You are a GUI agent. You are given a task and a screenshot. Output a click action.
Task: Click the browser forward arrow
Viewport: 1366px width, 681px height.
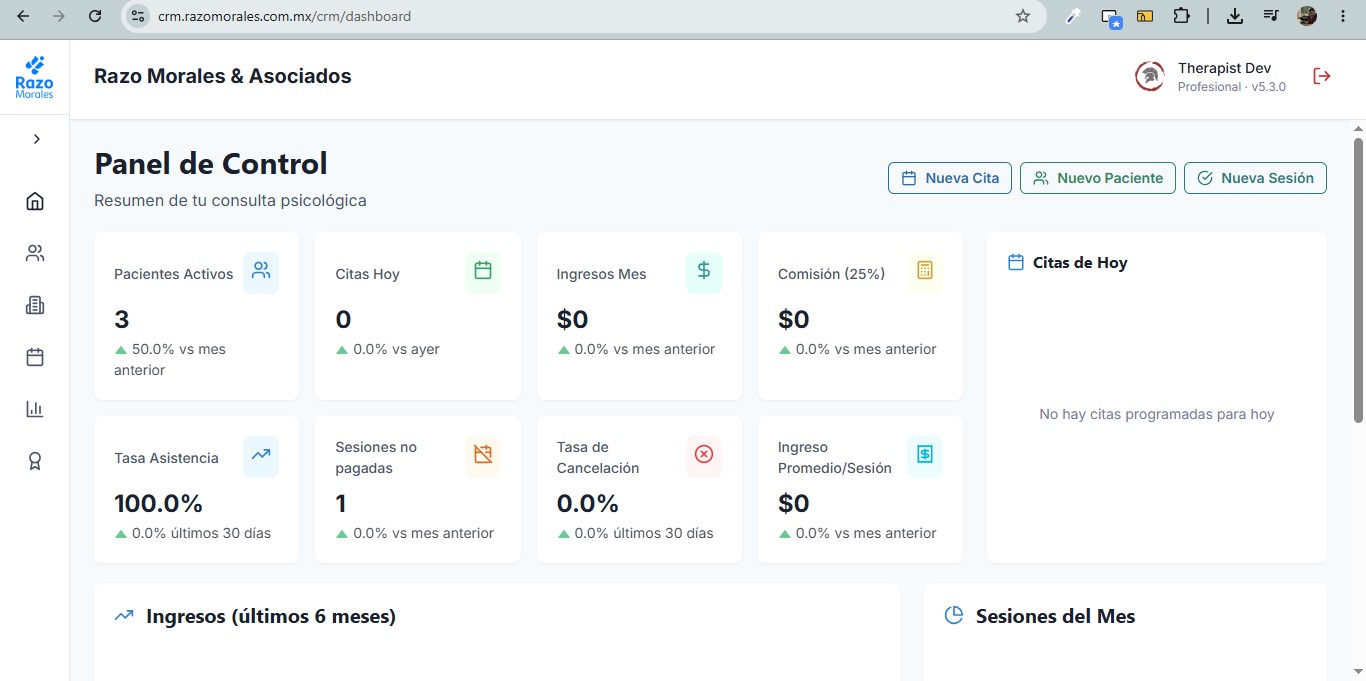(x=59, y=16)
